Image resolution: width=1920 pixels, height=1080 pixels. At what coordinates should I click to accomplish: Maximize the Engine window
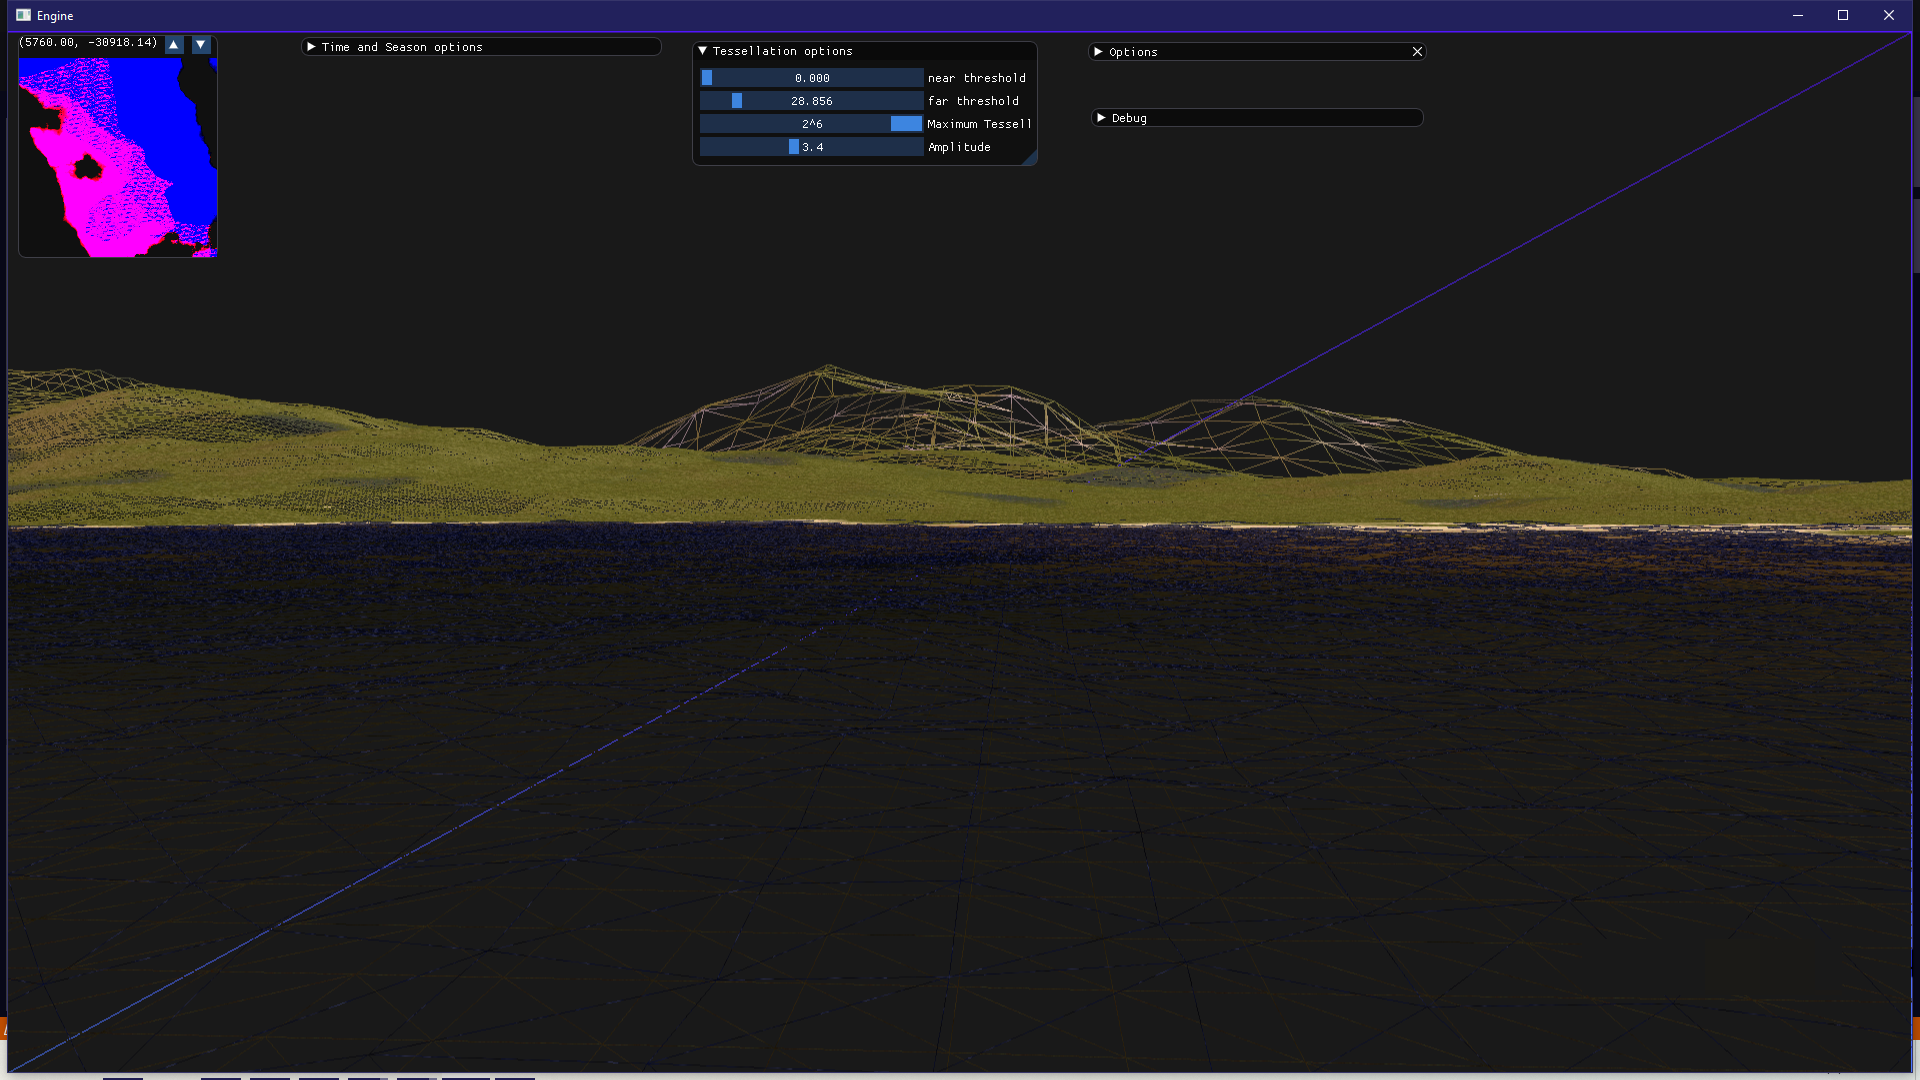(1843, 15)
